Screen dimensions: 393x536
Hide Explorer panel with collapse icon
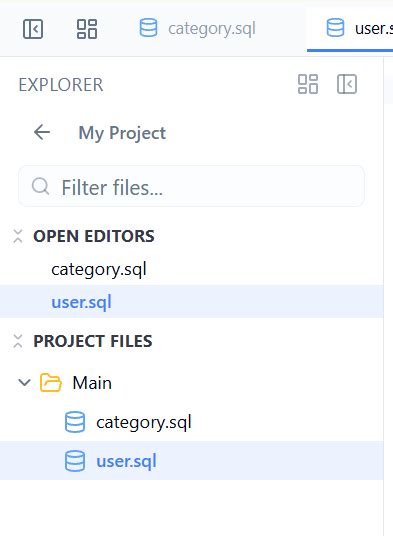coord(347,84)
